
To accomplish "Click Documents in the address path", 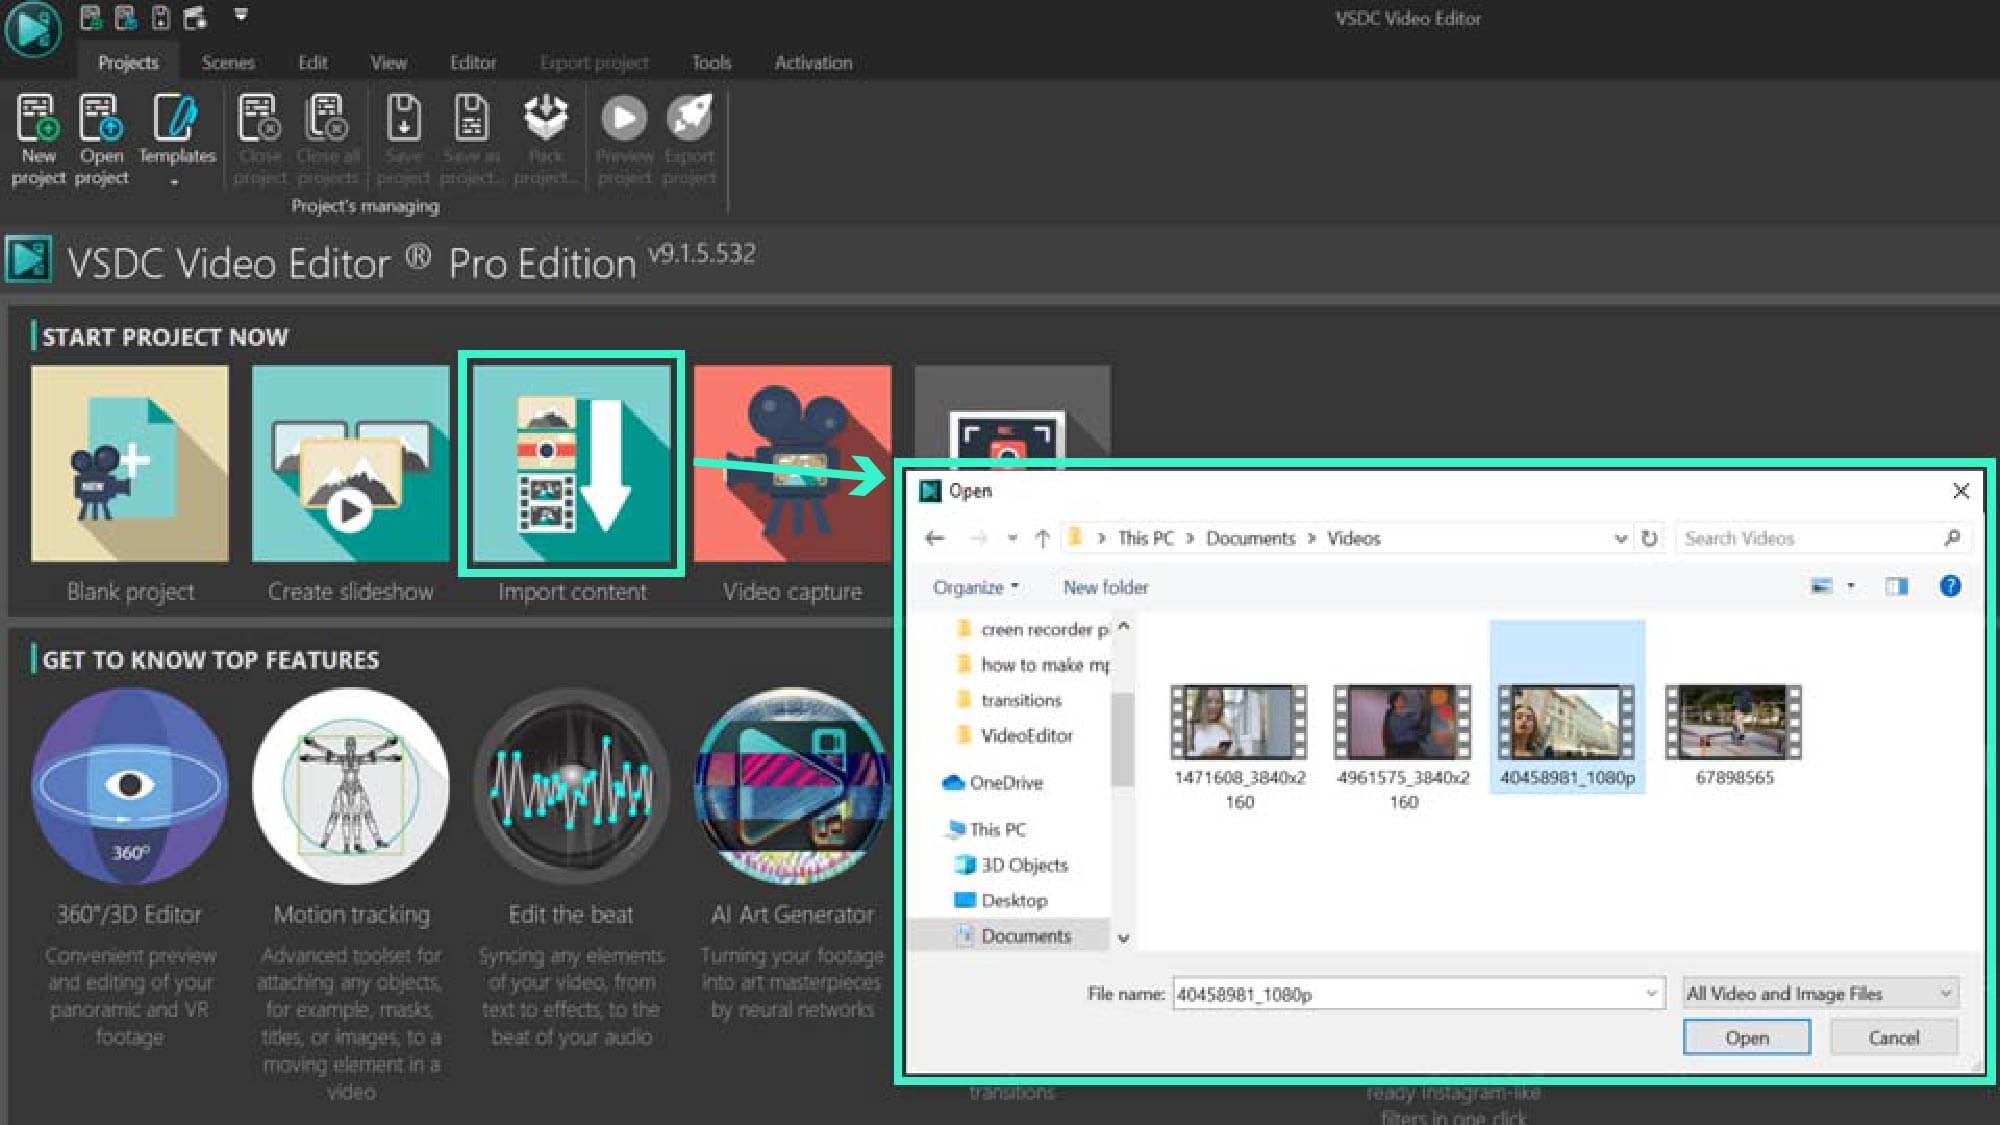I will coord(1250,538).
